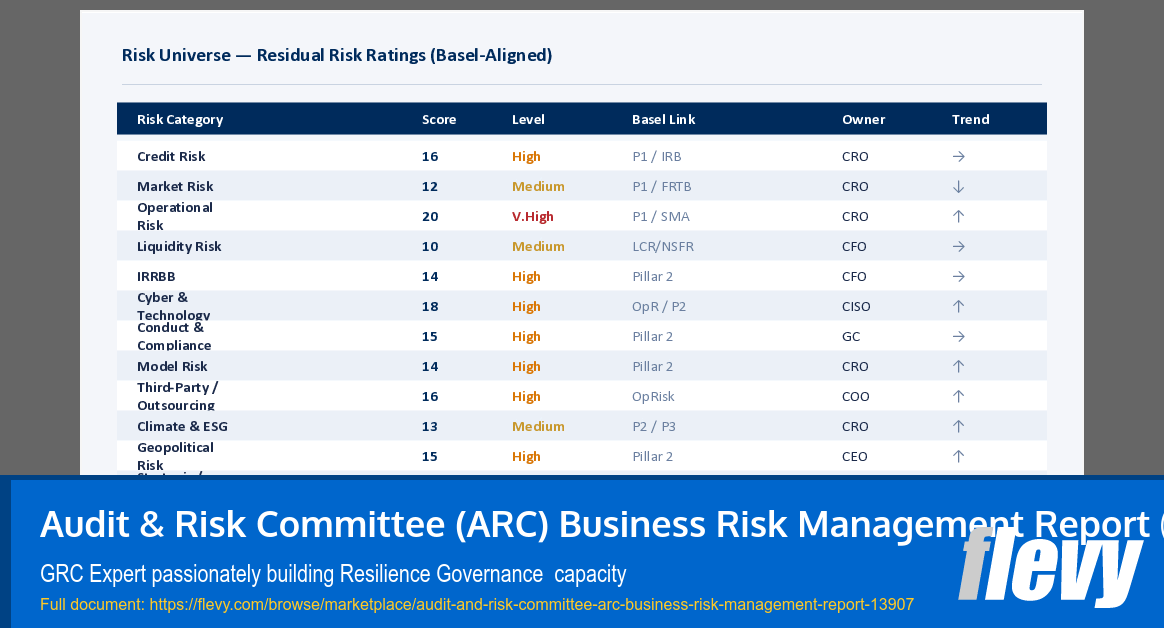1164x628 pixels.
Task: Select the Model Risk row label
Action: coord(172,367)
